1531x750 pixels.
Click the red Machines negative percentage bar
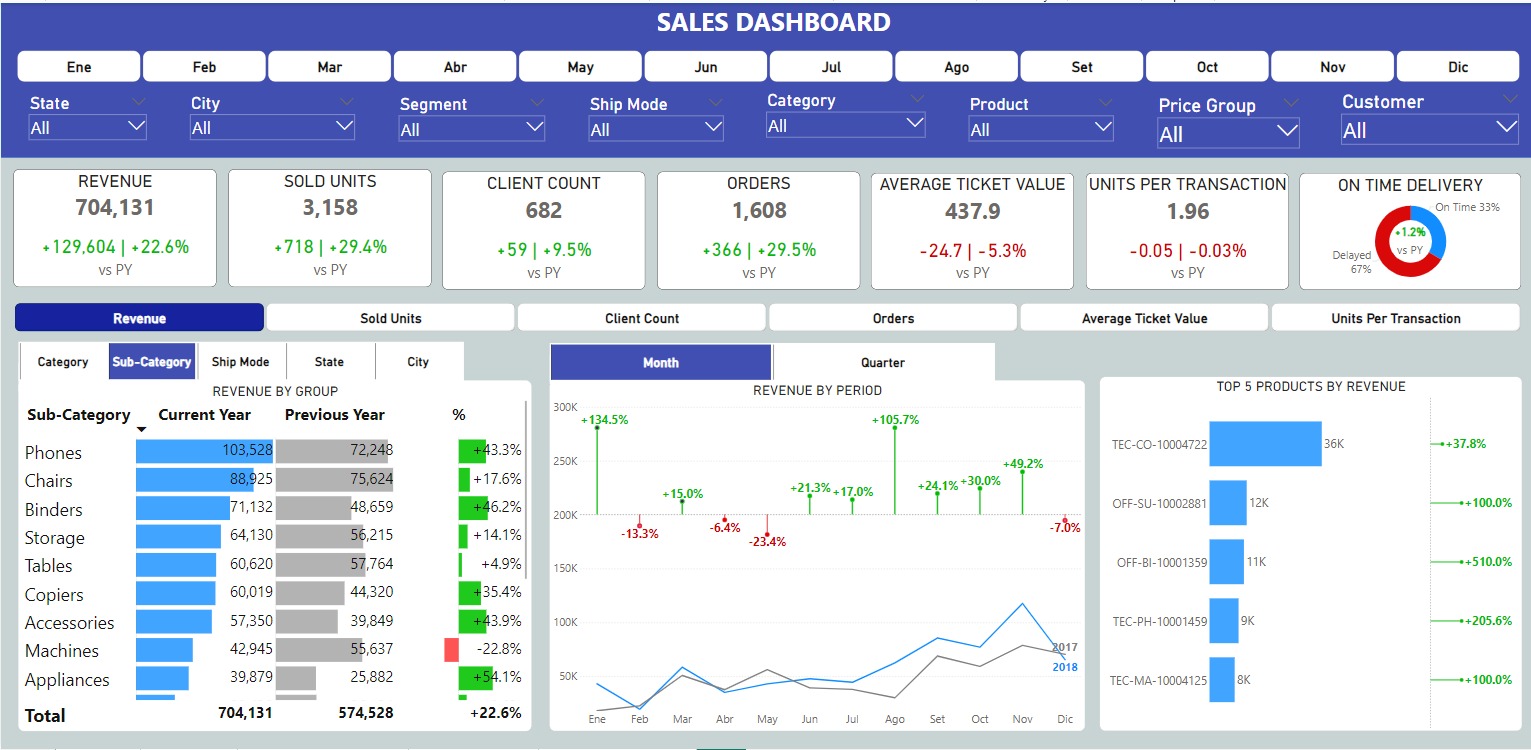pos(451,650)
